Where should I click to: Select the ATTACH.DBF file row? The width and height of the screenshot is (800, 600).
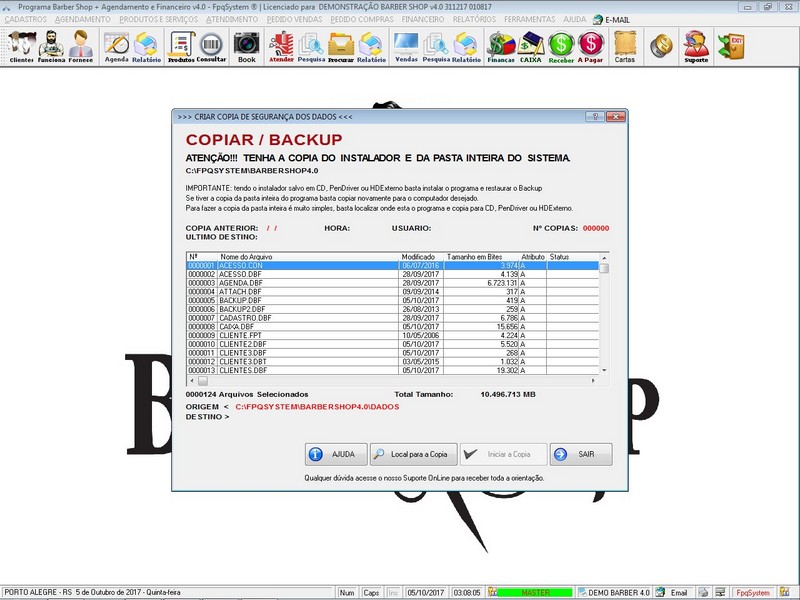pyautogui.click(x=392, y=291)
